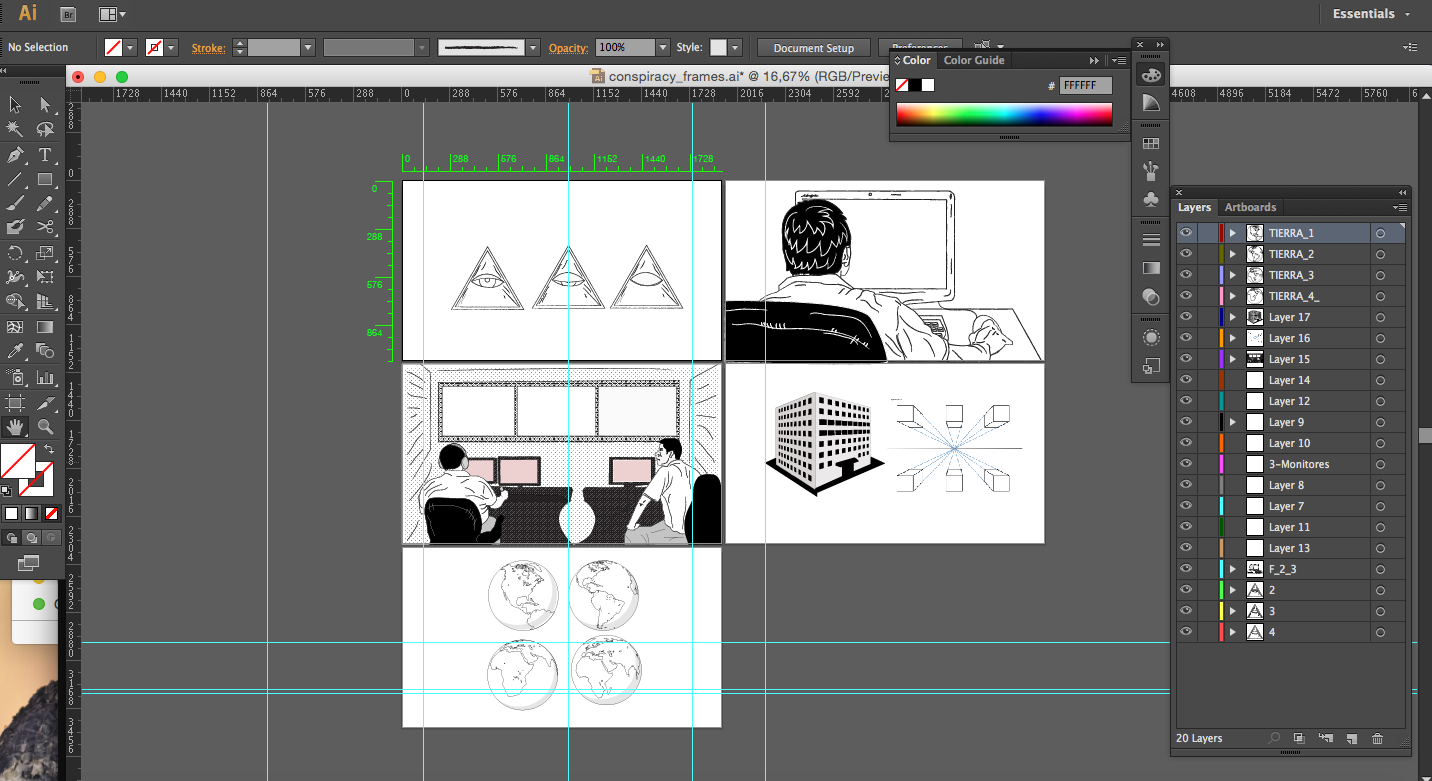
Task: Click the Document Setup button
Action: (814, 48)
